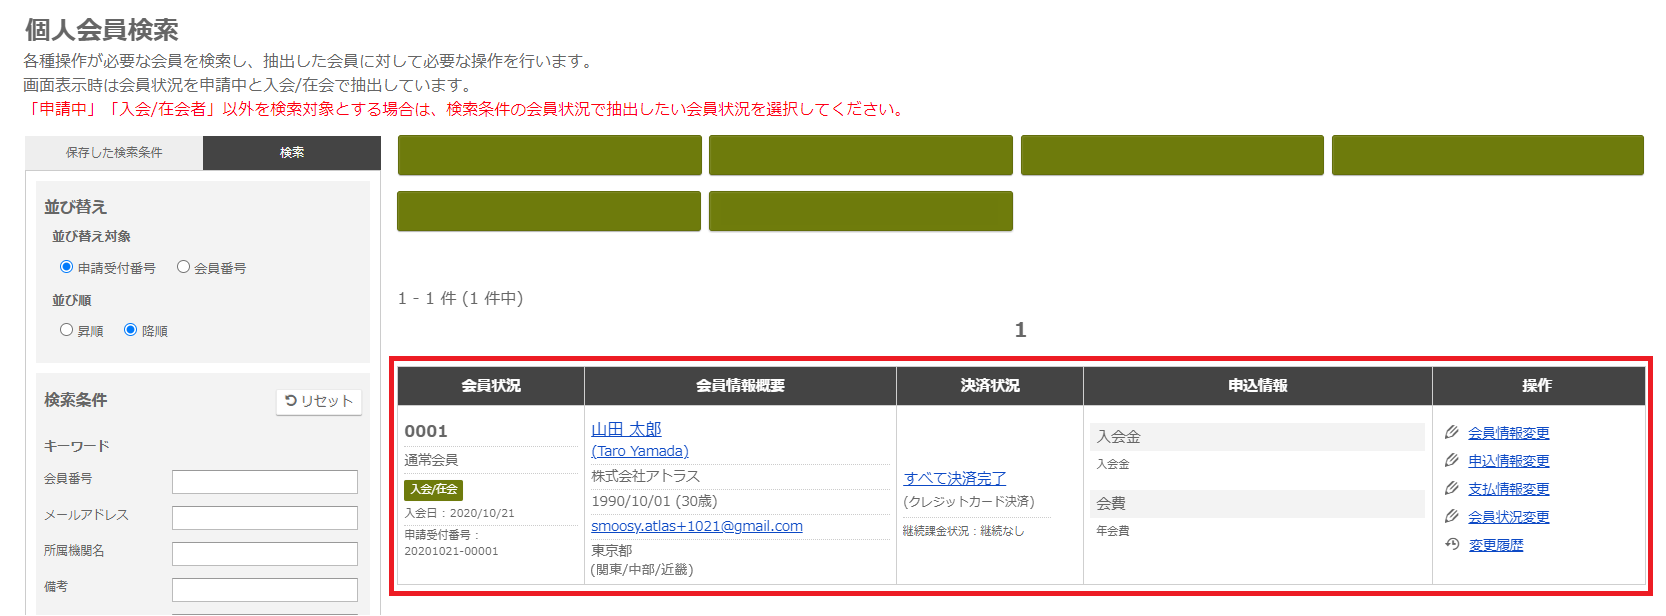Screen dimensions: 1666x616
Task: Click the pencil icon beside 会員情報変更
Action: (x=1452, y=432)
